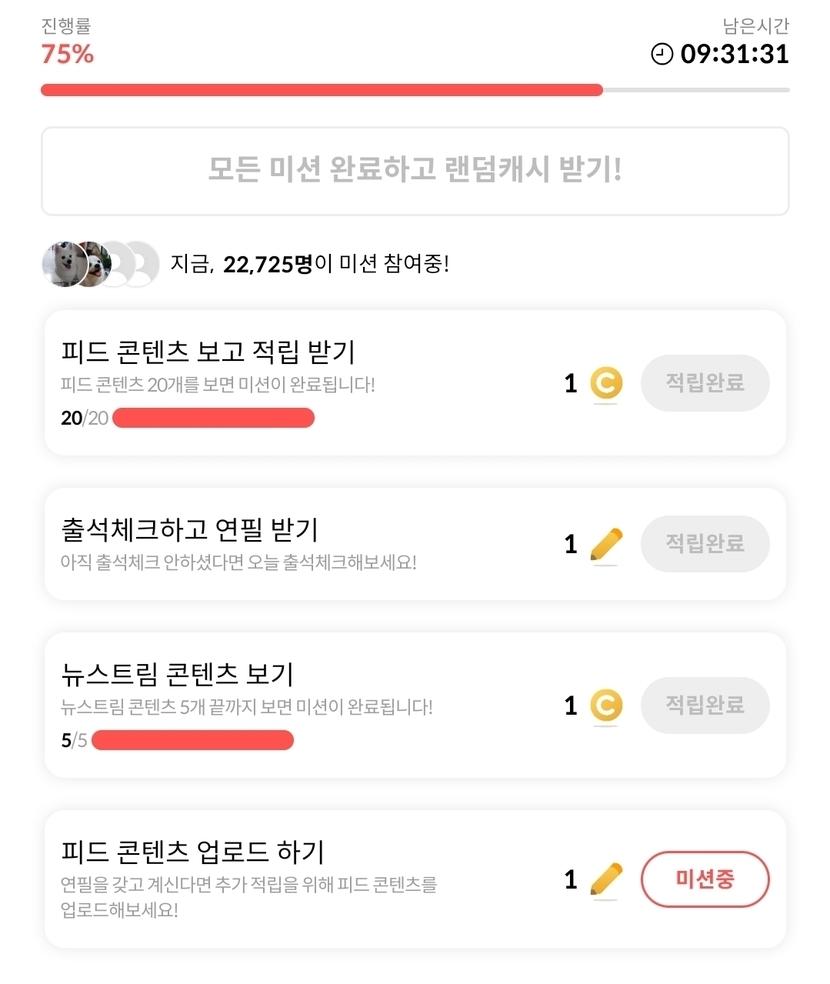Tap the 모든 미션 완료하고 랜덤캐시 받기 button
Viewport: 830px width, 984px height.
click(x=415, y=170)
